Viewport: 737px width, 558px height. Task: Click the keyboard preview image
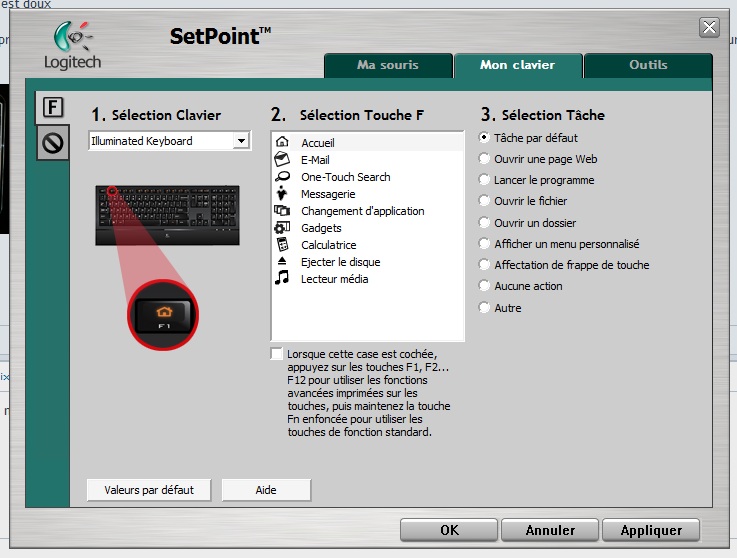pos(168,214)
